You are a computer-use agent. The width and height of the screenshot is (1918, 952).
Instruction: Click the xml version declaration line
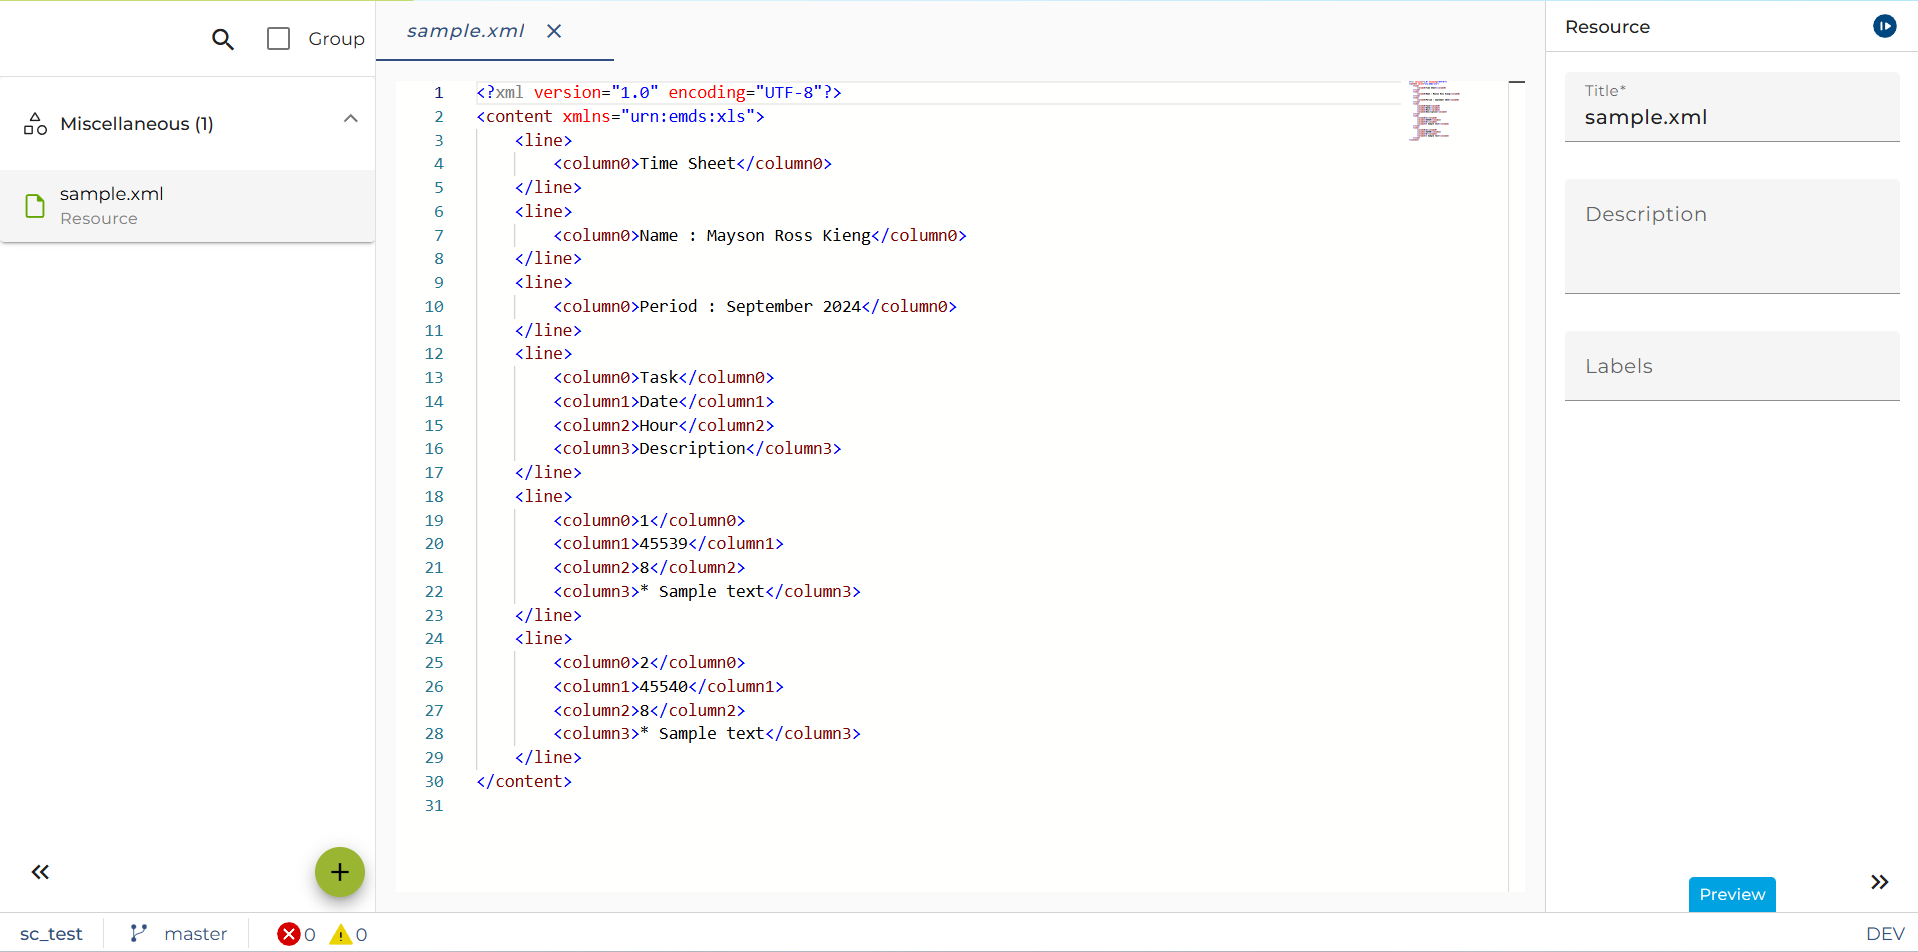point(659,92)
